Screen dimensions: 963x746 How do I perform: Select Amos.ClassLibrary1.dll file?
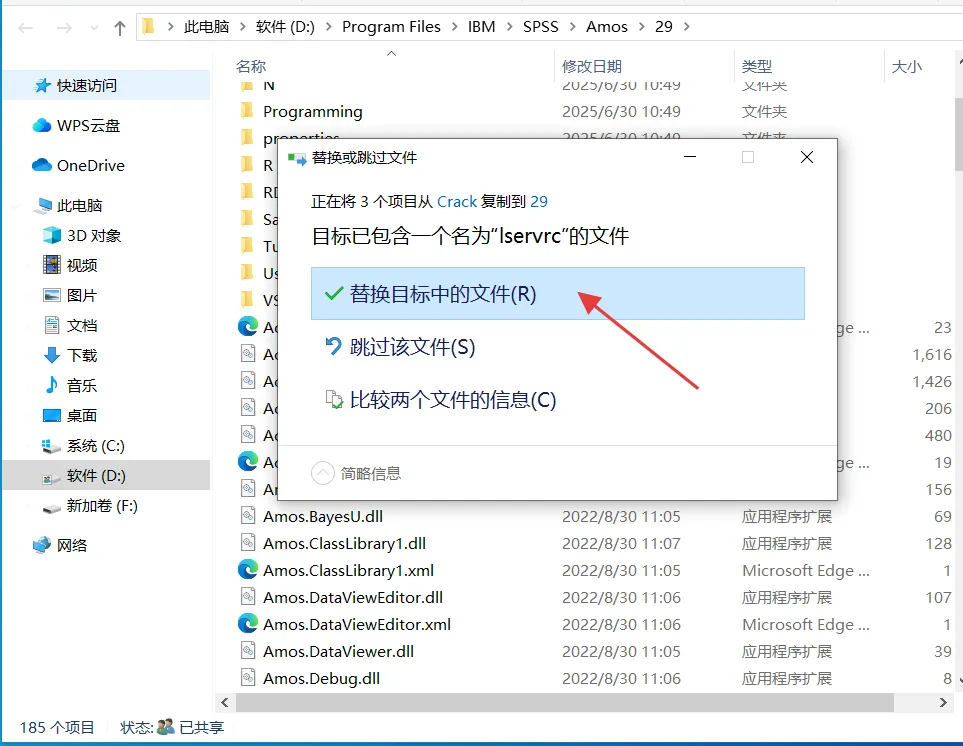(345, 544)
